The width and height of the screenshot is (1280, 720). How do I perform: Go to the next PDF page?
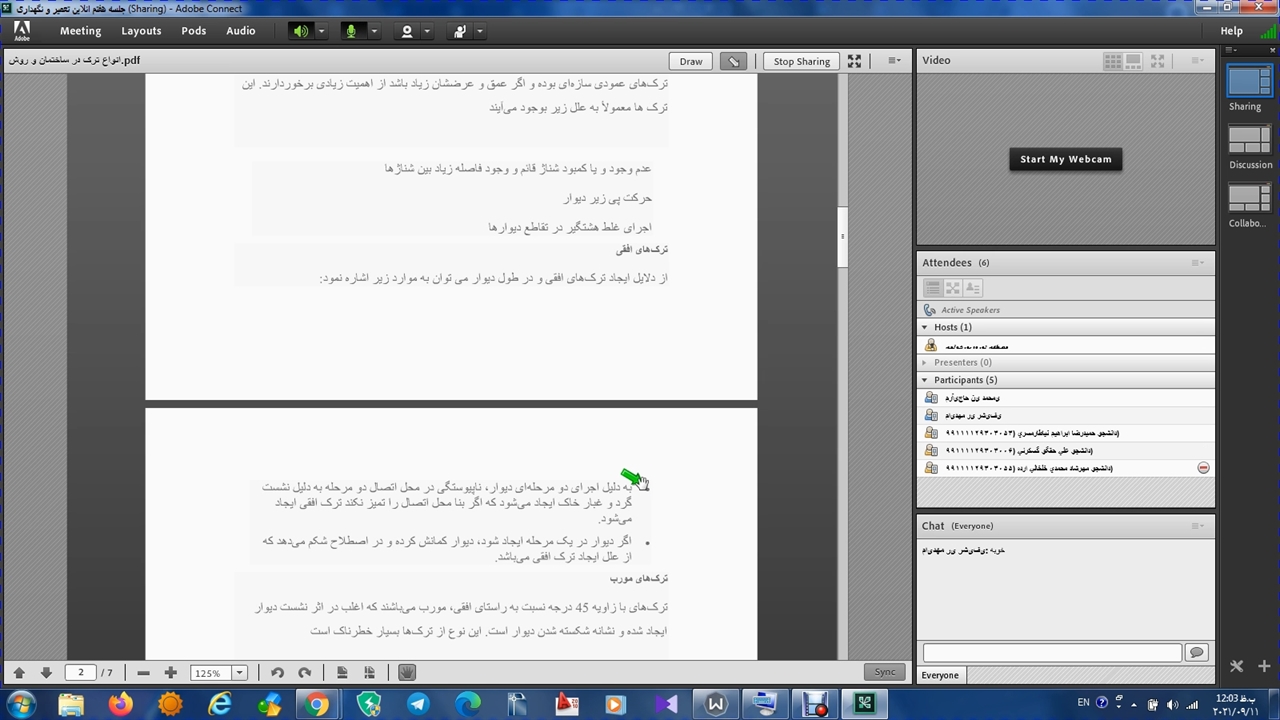tap(46, 673)
